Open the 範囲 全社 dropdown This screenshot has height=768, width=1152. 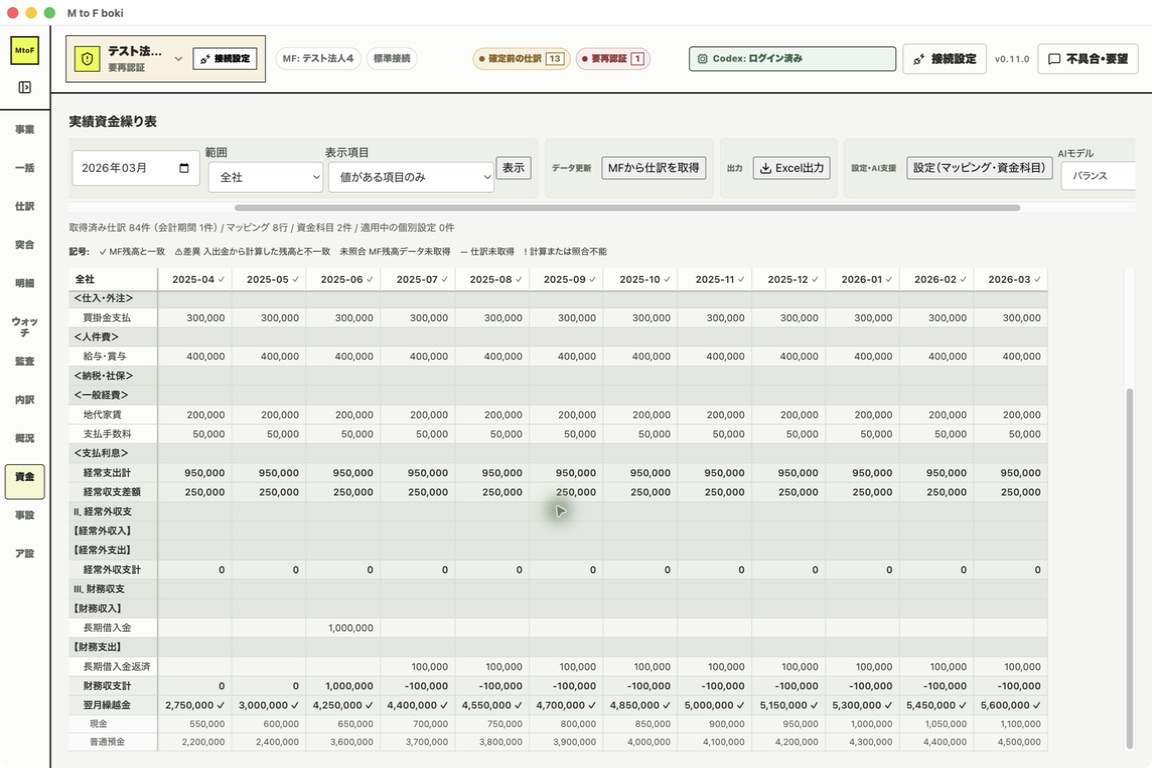[x=265, y=177]
